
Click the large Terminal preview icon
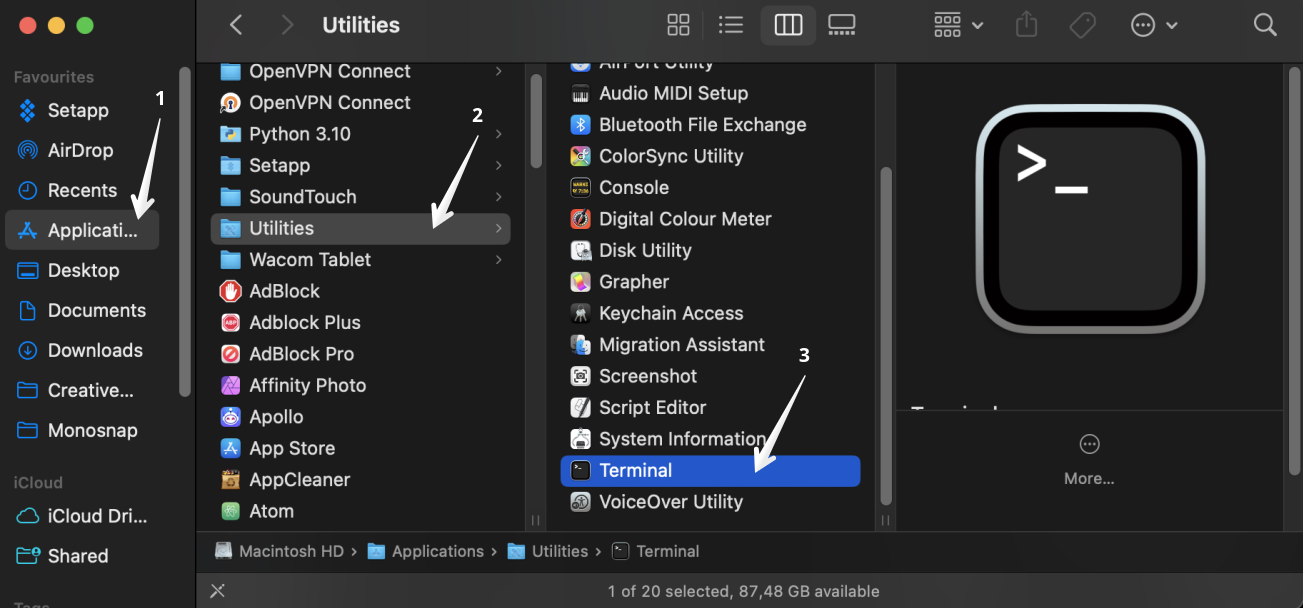click(x=1090, y=219)
